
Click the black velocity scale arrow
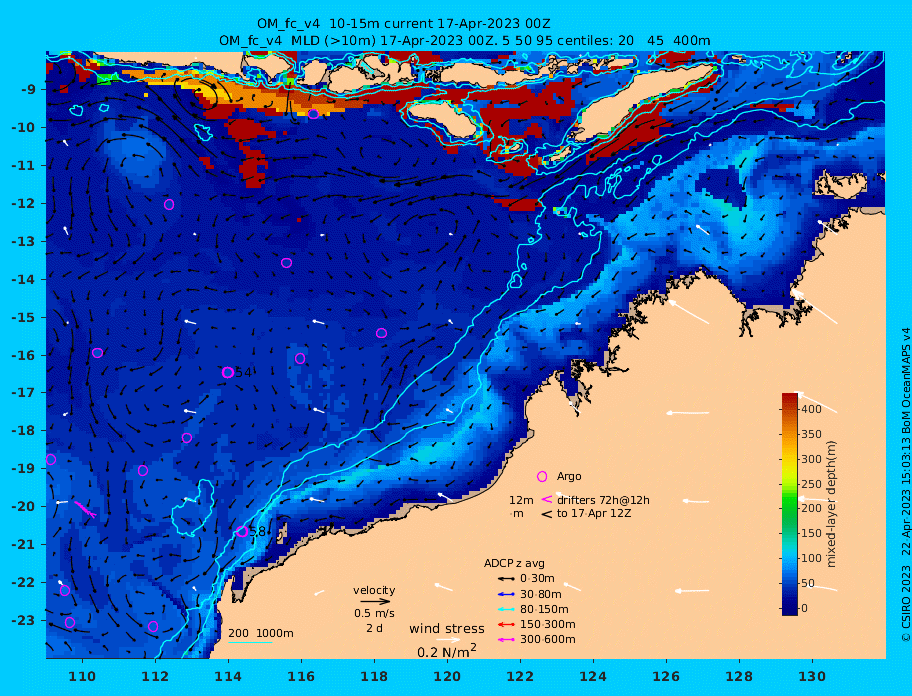375,601
